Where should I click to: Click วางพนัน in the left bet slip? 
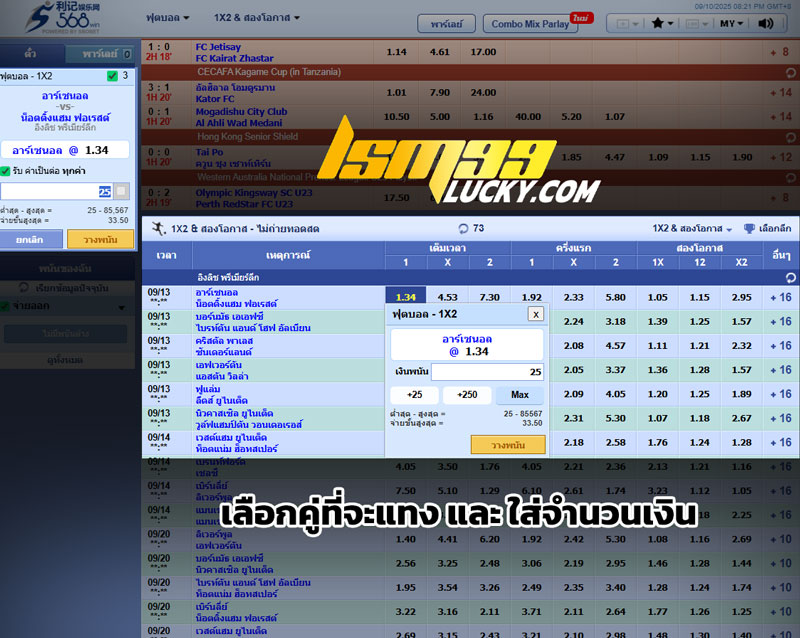[101, 239]
